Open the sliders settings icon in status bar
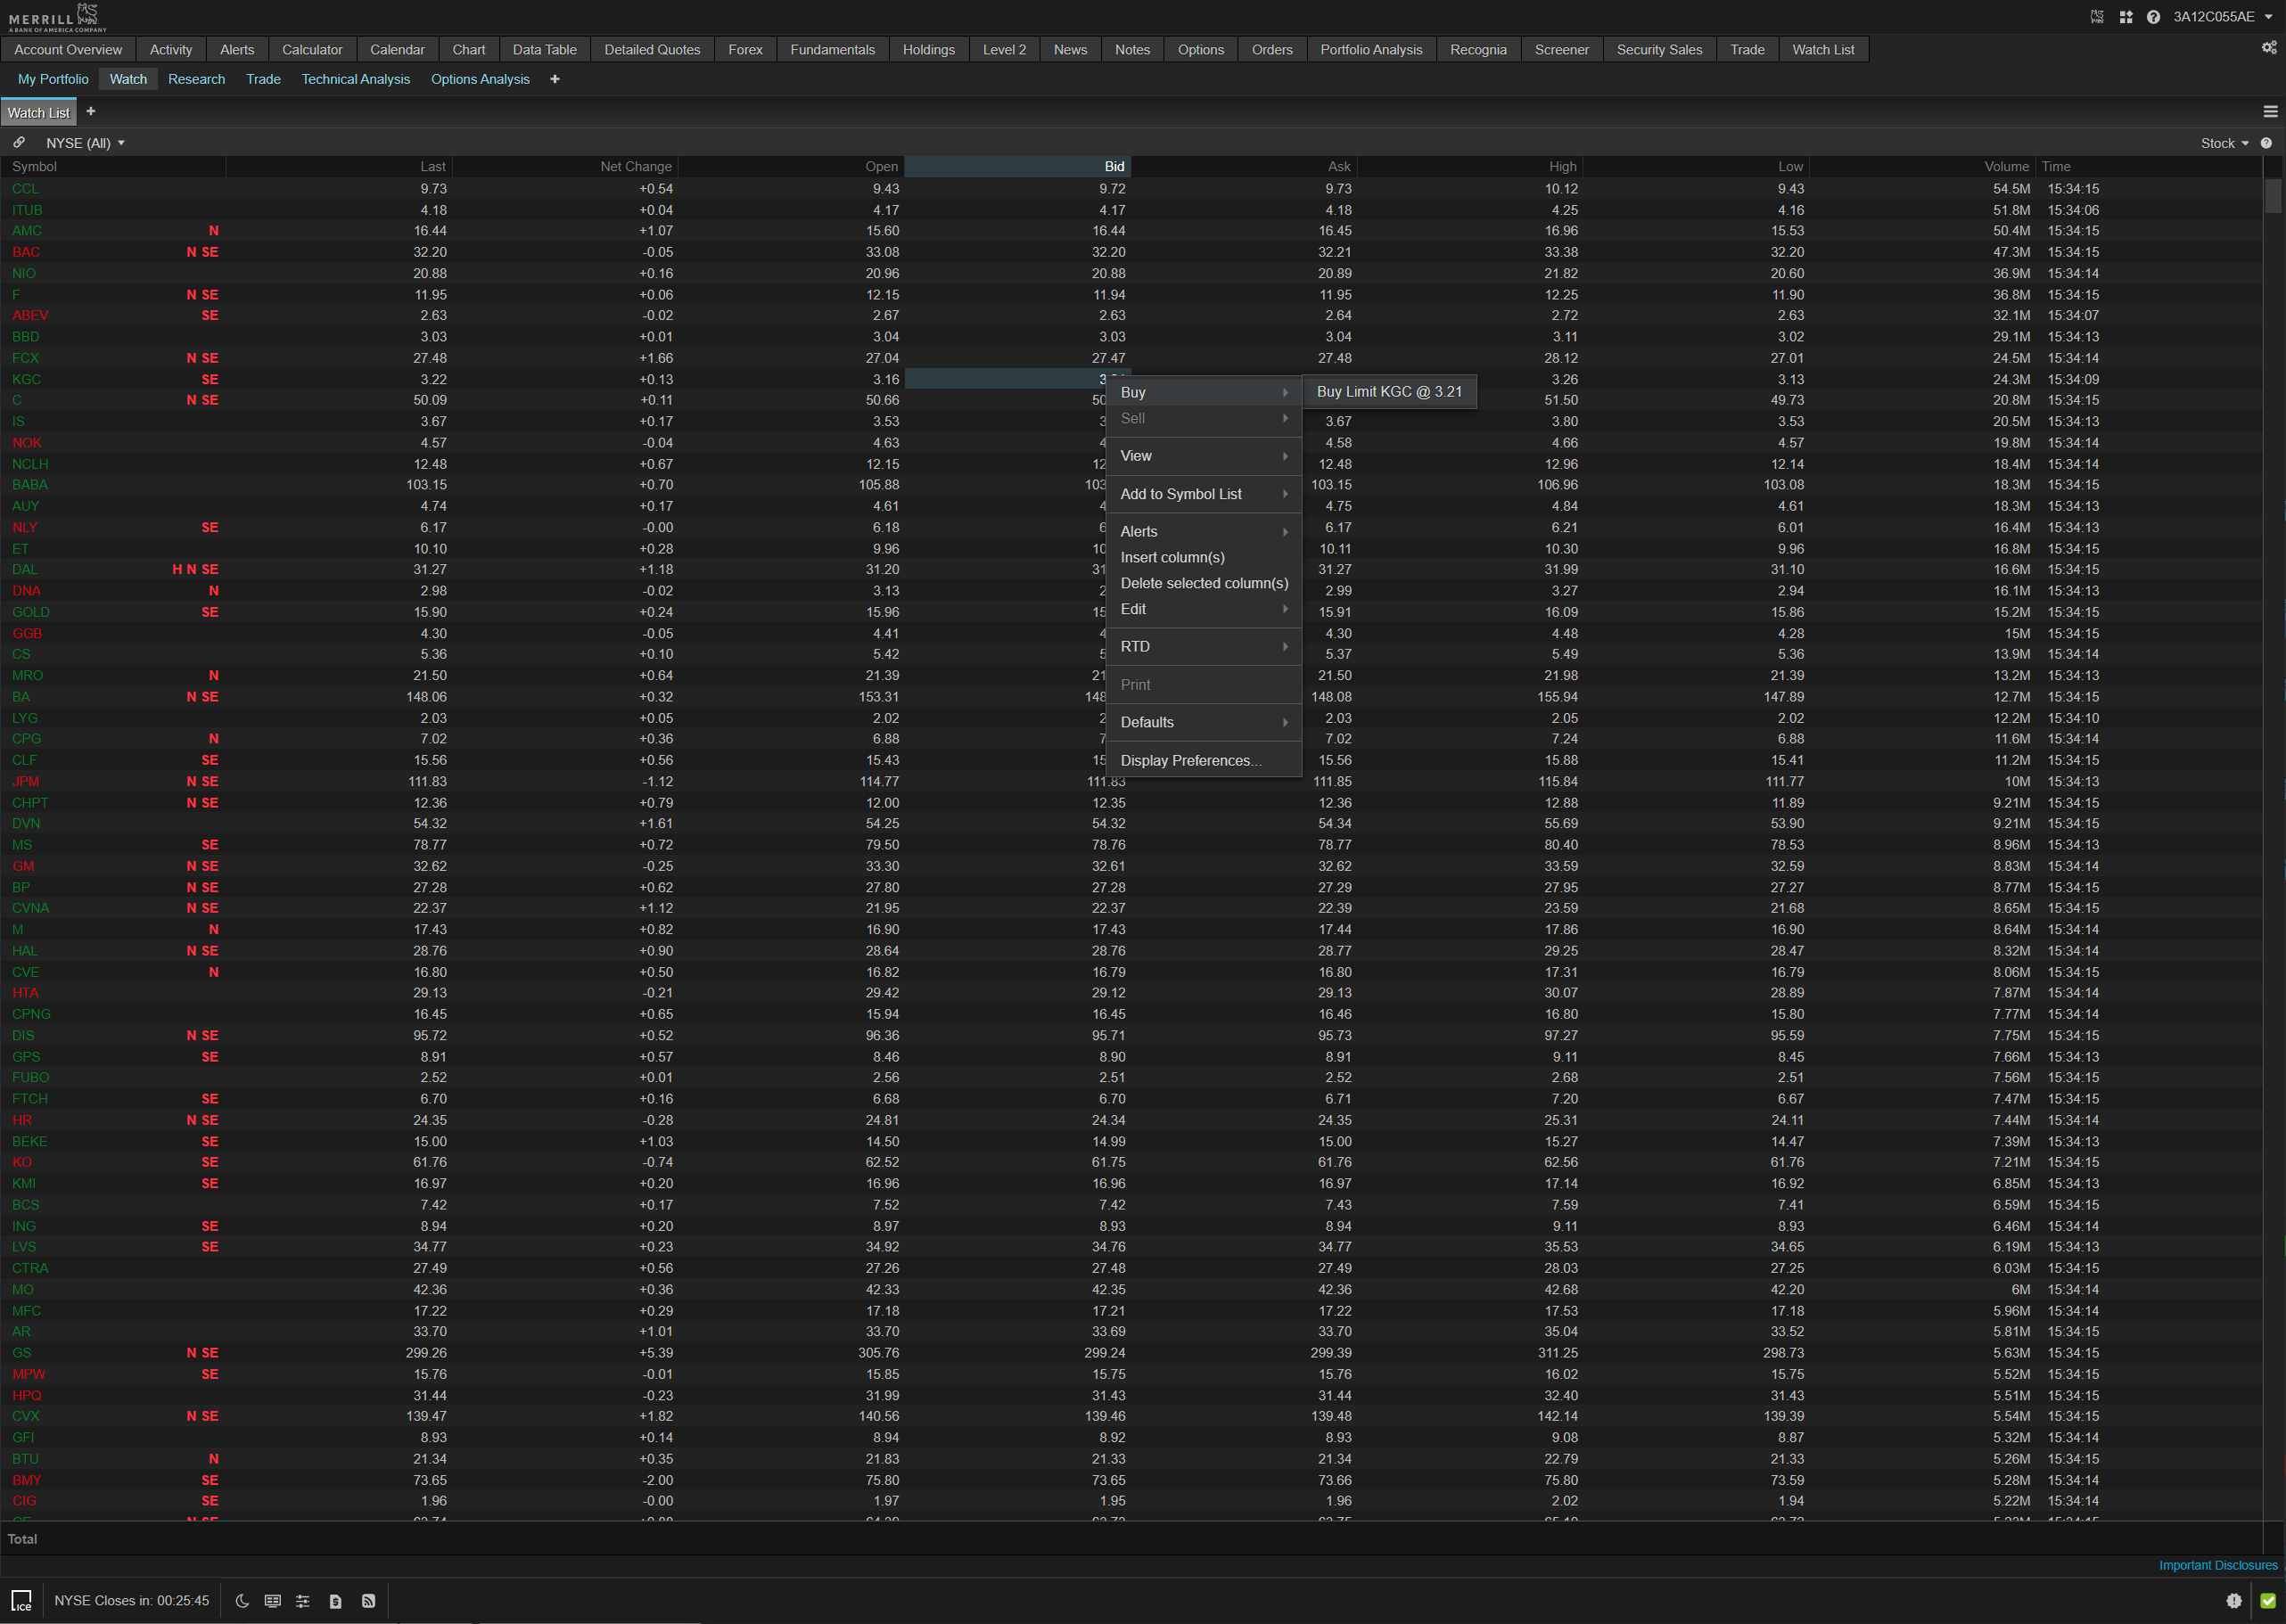The image size is (2286, 1624). [x=303, y=1601]
